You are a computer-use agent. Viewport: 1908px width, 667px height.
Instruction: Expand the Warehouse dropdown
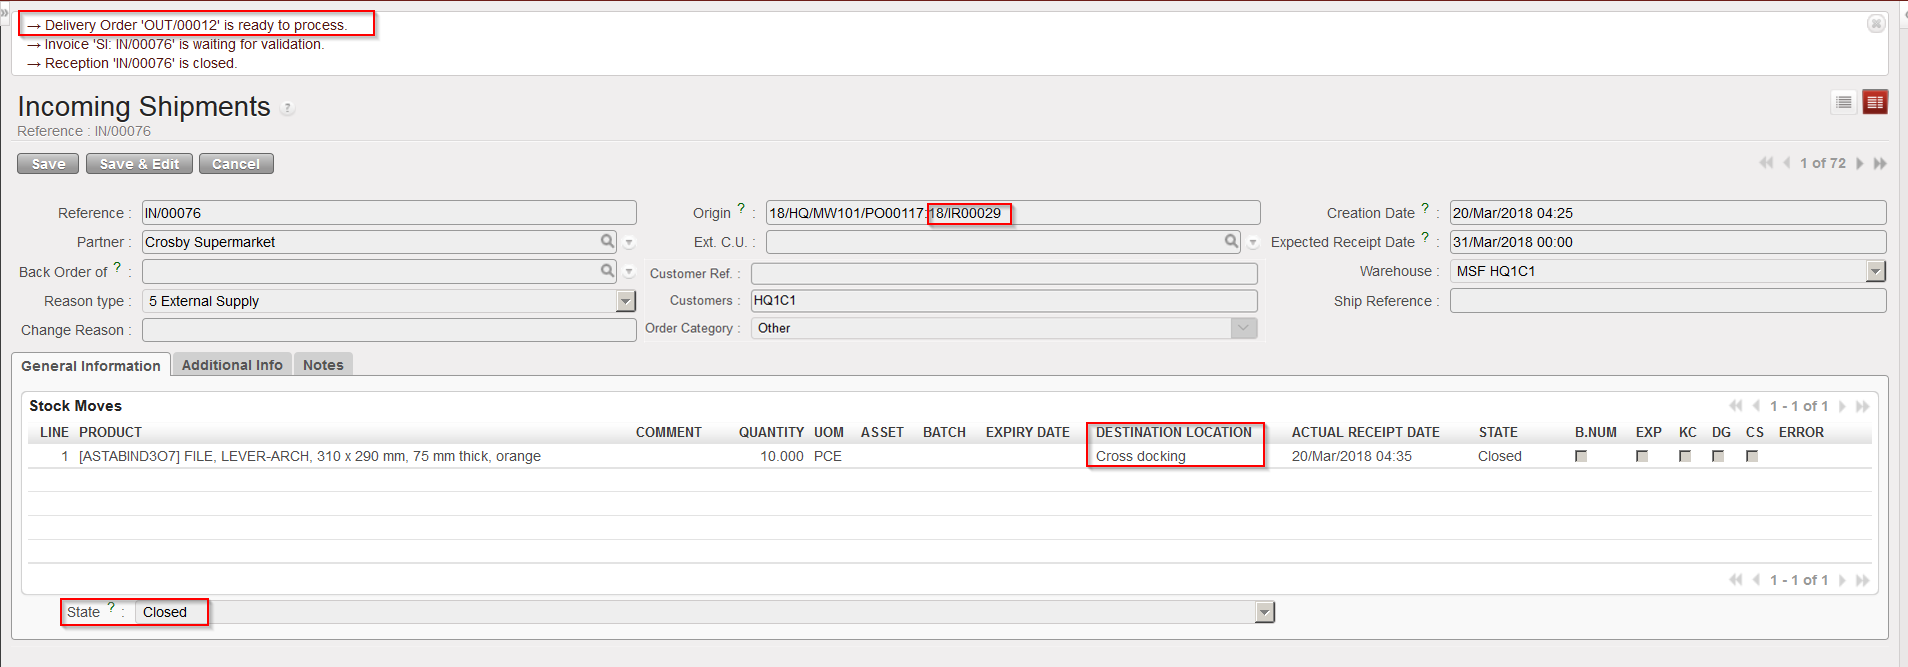point(1875,271)
